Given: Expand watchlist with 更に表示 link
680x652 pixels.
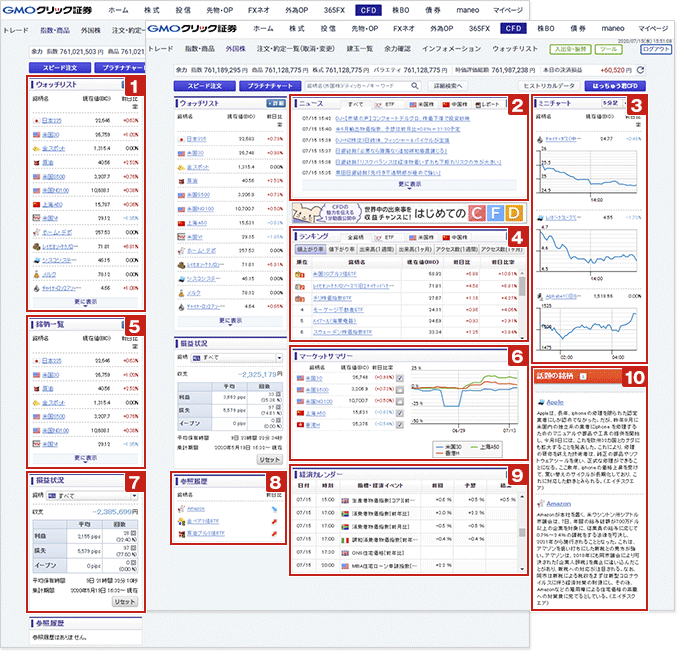Looking at the screenshot, I should (x=230, y=320).
